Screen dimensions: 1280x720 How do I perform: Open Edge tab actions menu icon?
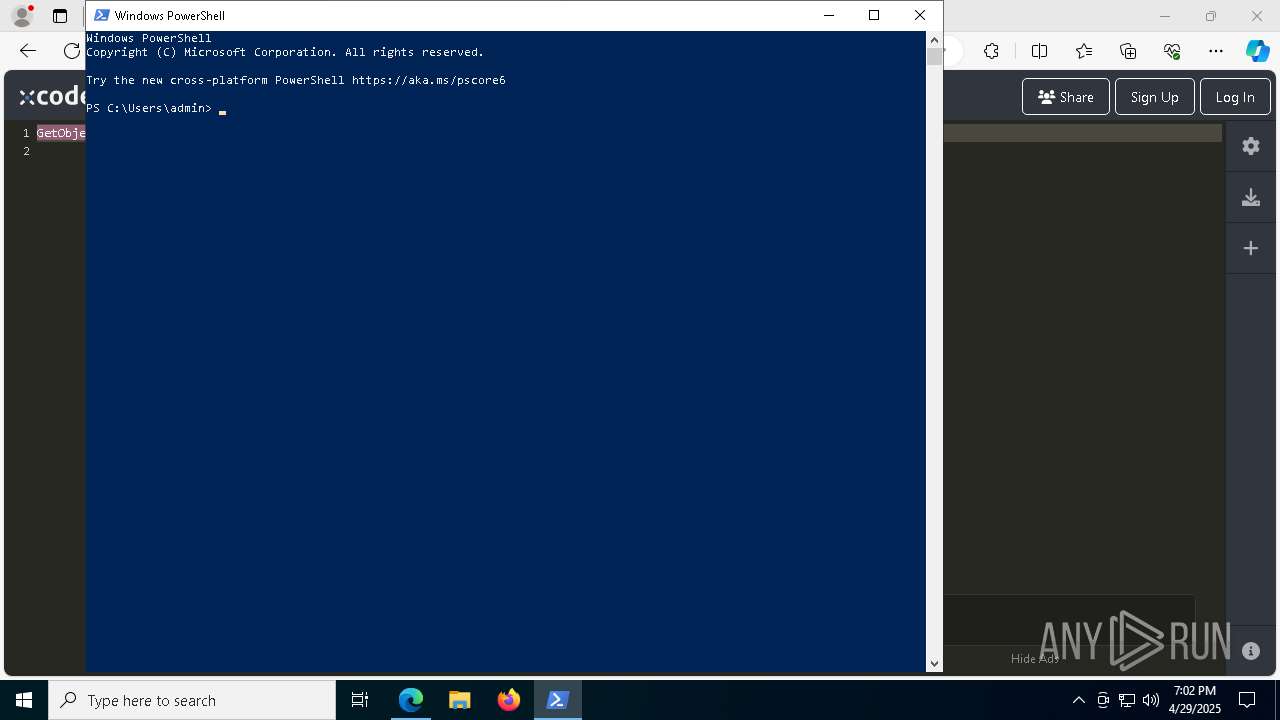(x=60, y=16)
